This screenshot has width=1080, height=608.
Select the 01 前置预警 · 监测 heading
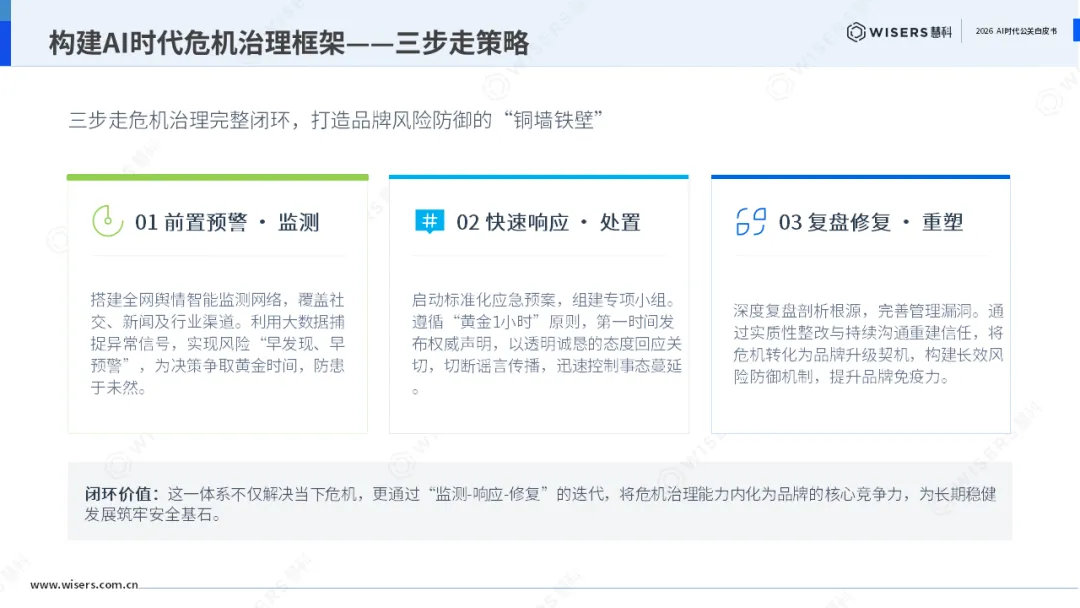(x=227, y=222)
